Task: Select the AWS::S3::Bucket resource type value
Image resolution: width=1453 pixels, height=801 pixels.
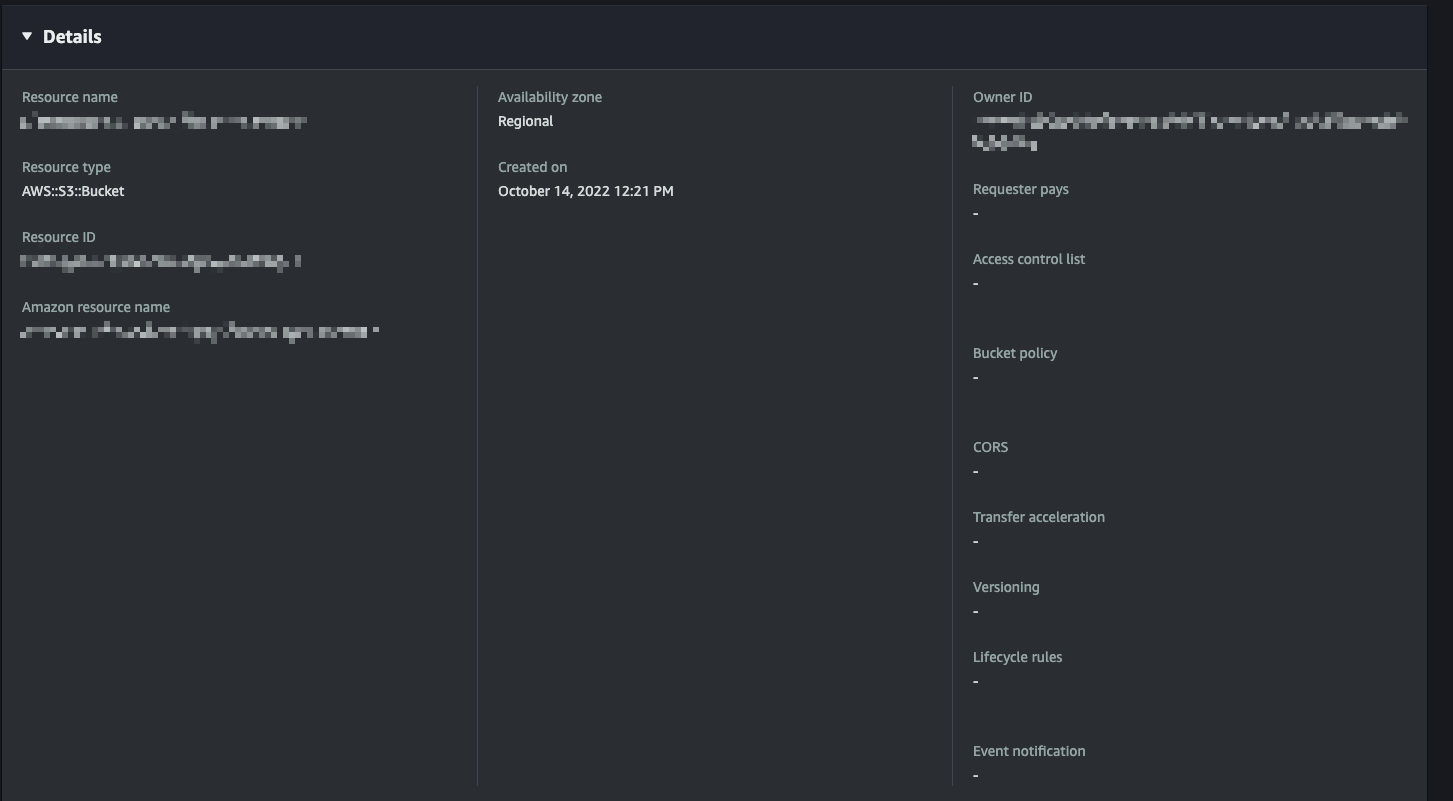Action: (73, 191)
